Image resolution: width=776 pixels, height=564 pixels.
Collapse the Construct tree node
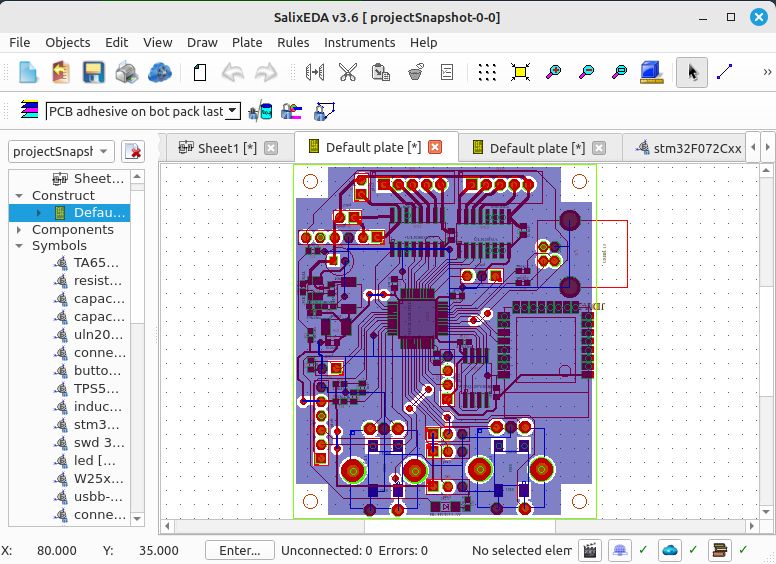[19, 196]
